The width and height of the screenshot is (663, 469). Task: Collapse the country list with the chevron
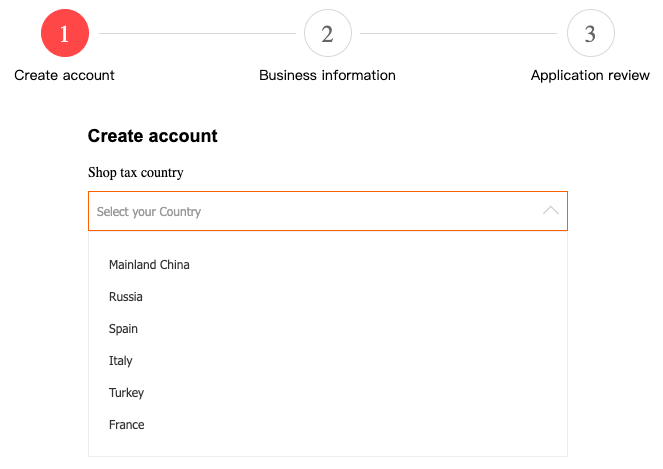click(x=550, y=211)
